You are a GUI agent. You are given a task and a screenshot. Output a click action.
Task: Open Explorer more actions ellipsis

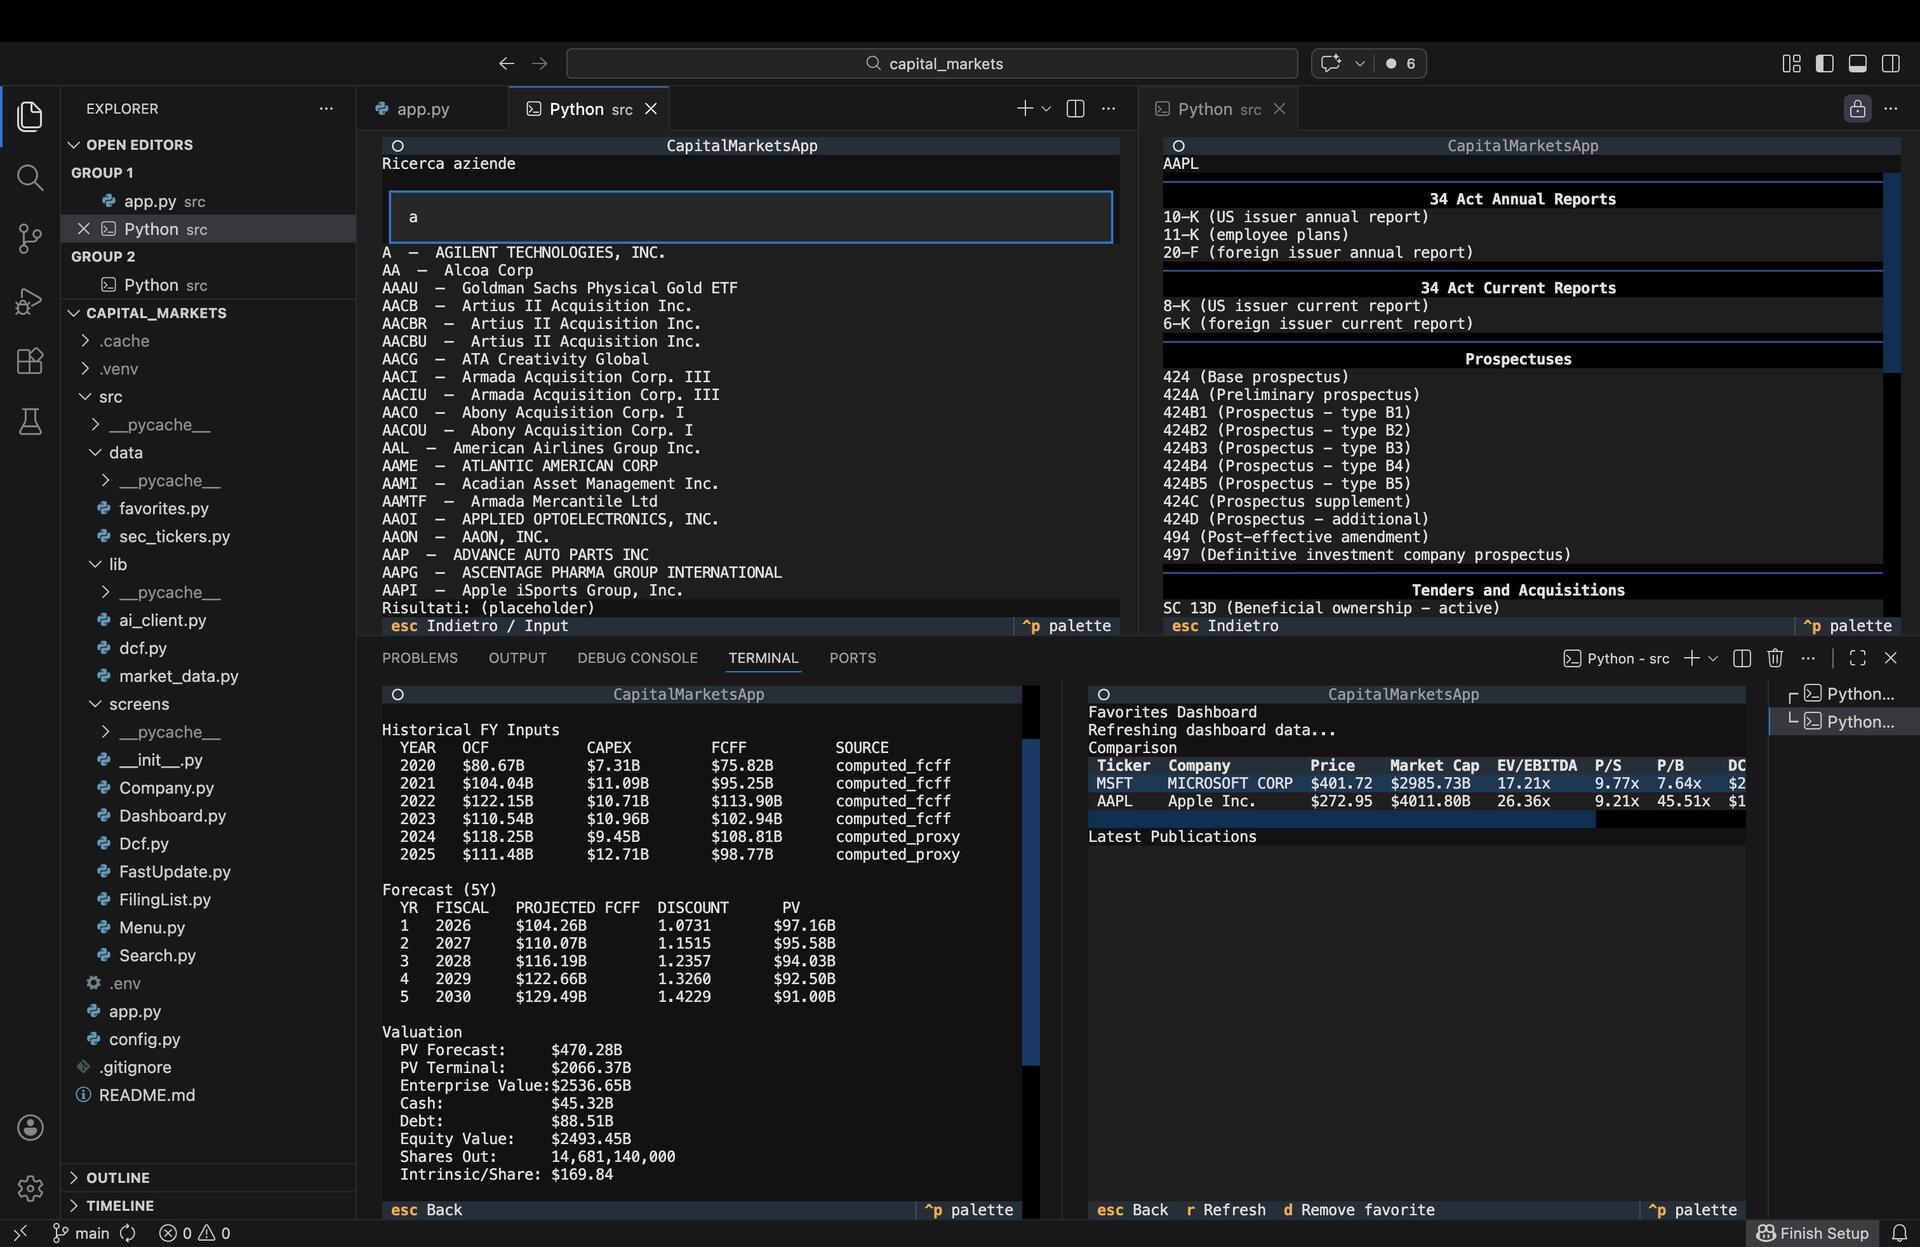pyautogui.click(x=326, y=108)
